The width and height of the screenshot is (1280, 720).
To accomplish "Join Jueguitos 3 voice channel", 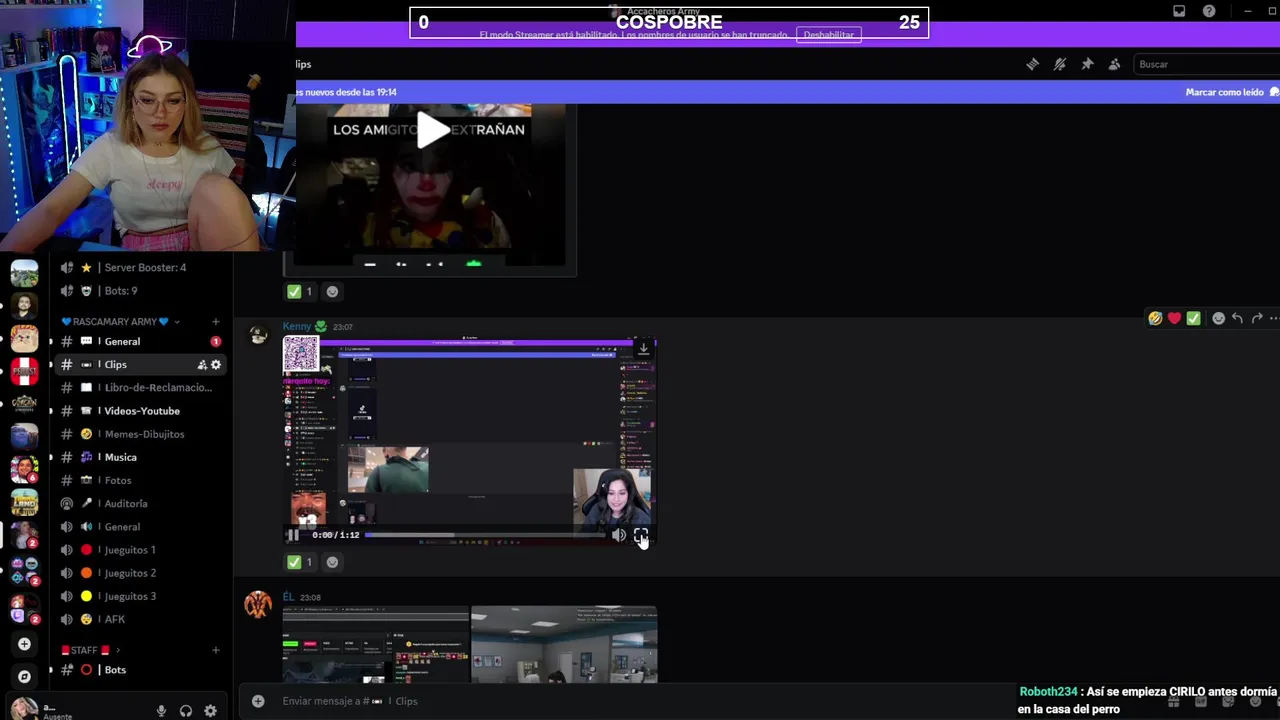I will pyautogui.click(x=140, y=596).
